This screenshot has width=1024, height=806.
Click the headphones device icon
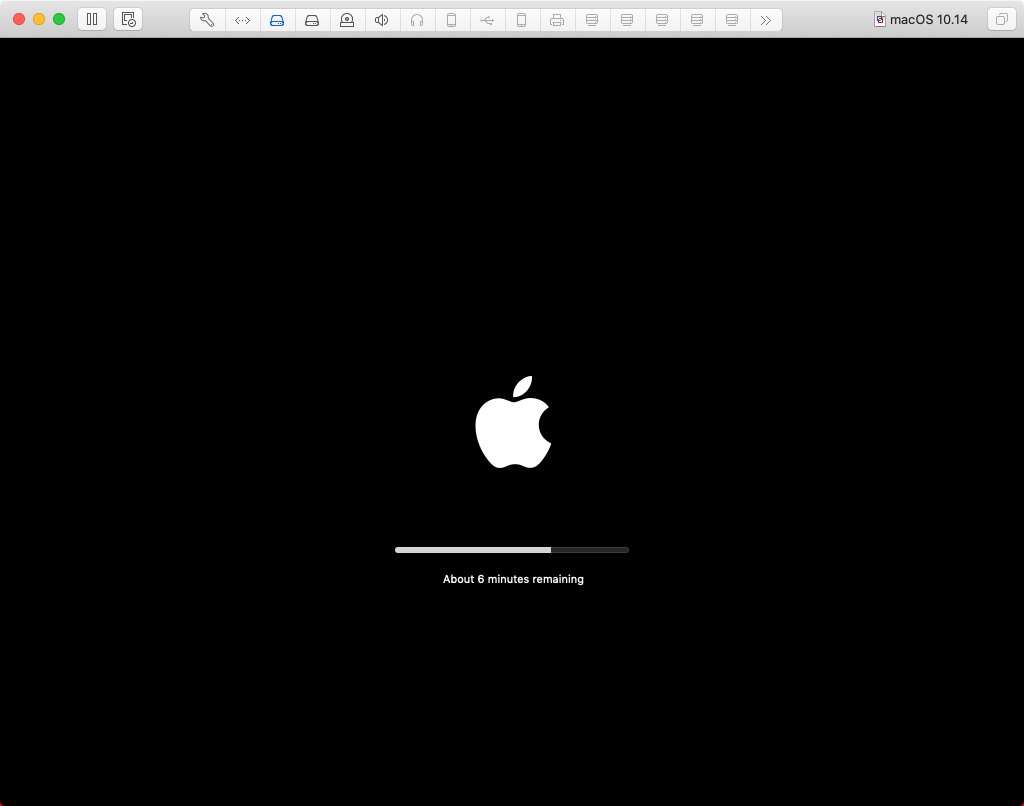pos(417,19)
